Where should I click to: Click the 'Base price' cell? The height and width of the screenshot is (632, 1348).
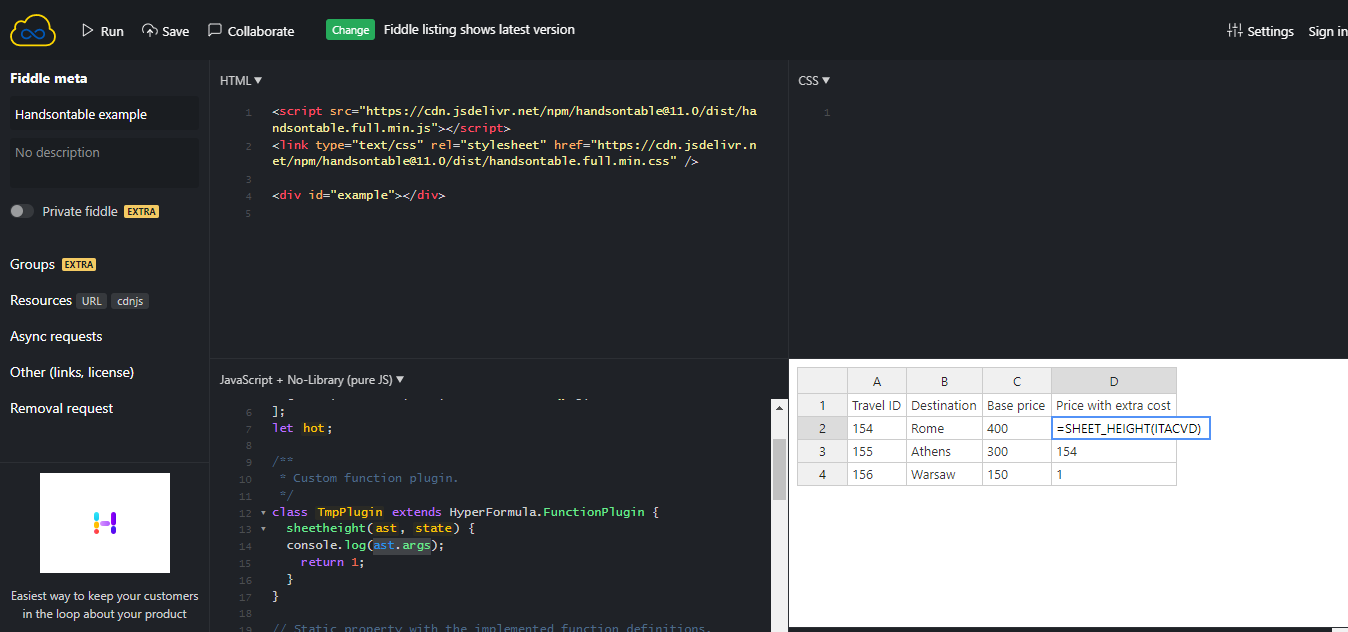tap(1017, 405)
